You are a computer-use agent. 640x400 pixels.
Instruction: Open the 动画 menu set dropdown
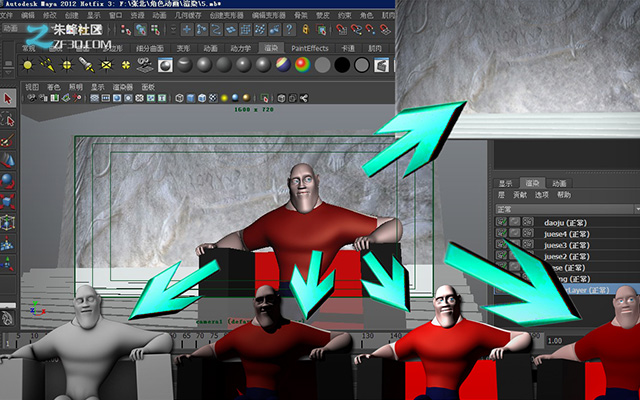(x=12, y=28)
